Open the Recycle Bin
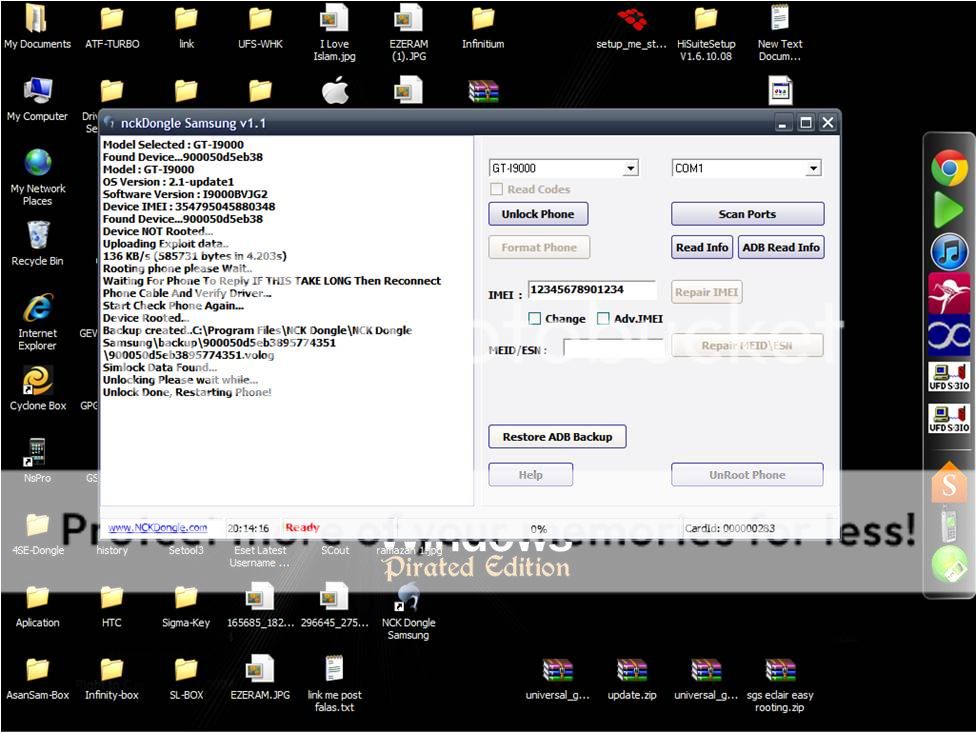Viewport: 977px width, 733px height. [37, 244]
